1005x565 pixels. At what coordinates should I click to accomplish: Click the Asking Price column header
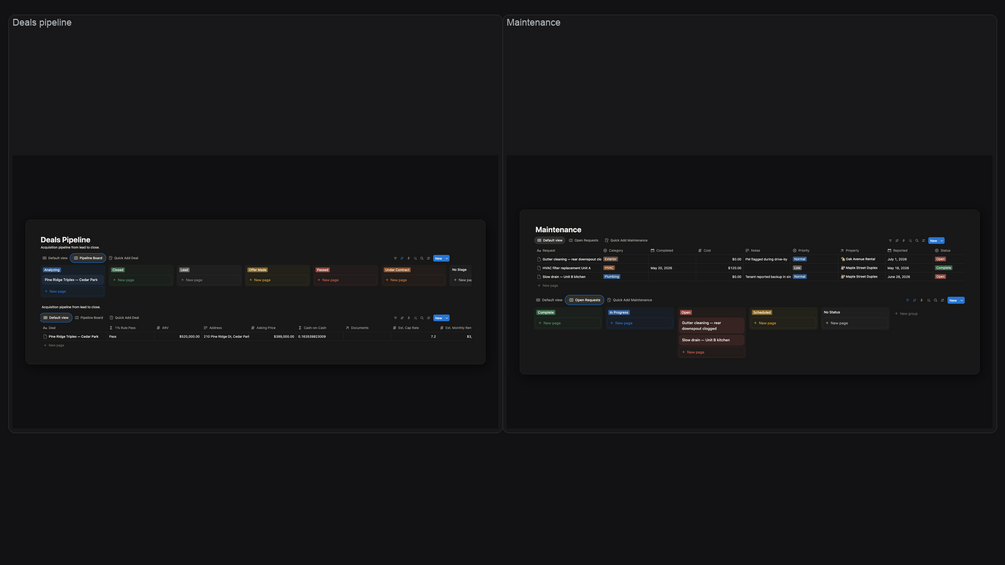tap(263, 328)
